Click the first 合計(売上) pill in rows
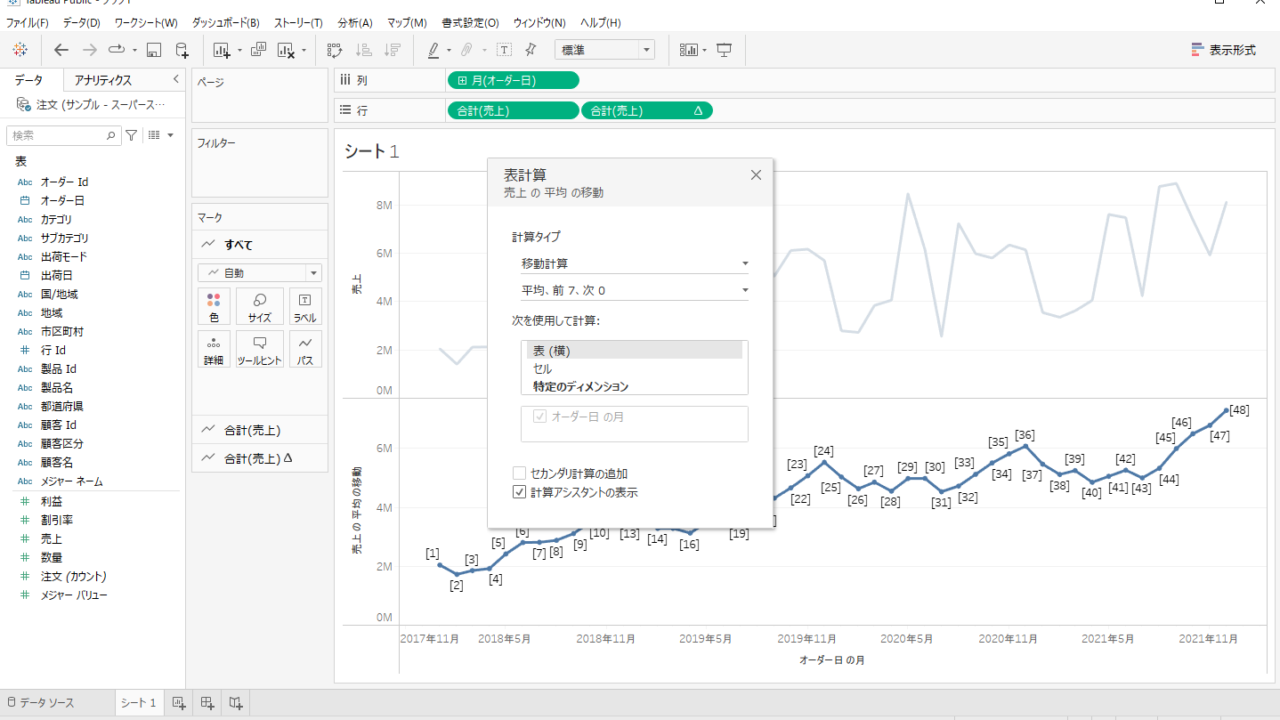Screen dimensions: 1280x720 click(513, 111)
